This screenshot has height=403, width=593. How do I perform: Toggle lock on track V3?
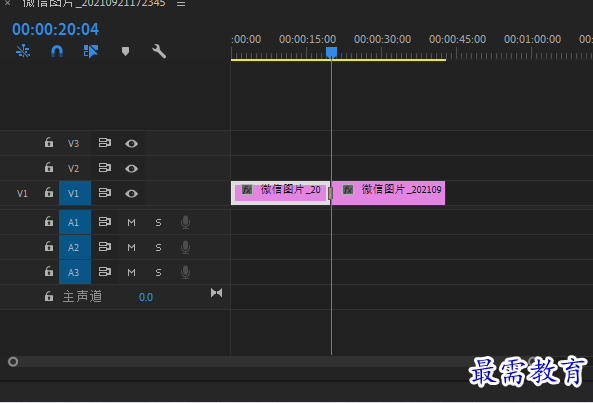(x=49, y=143)
